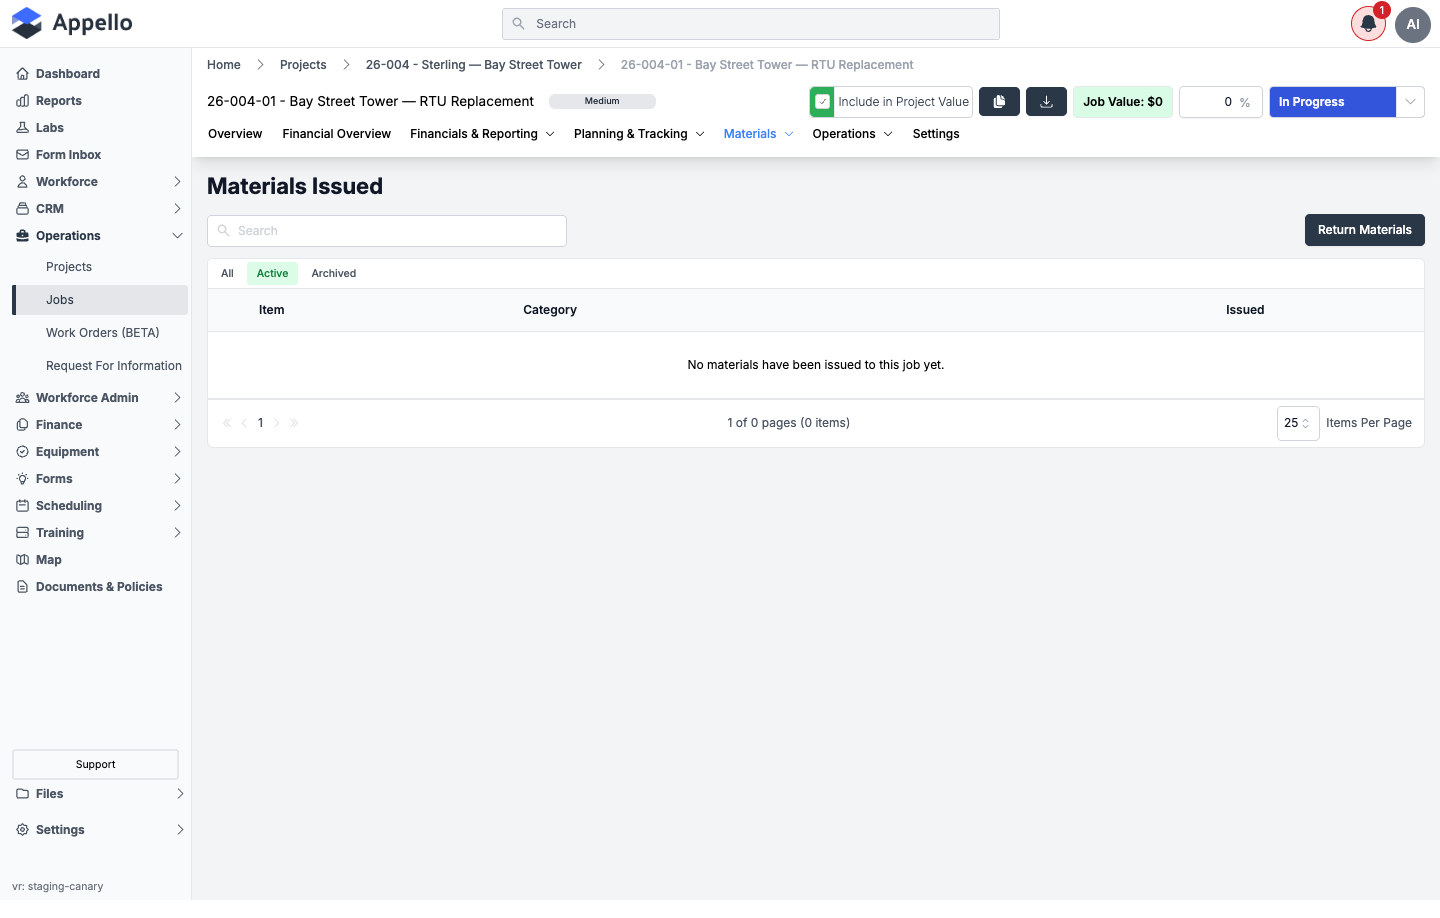Go to Dashboard in the sidebar

tap(67, 74)
